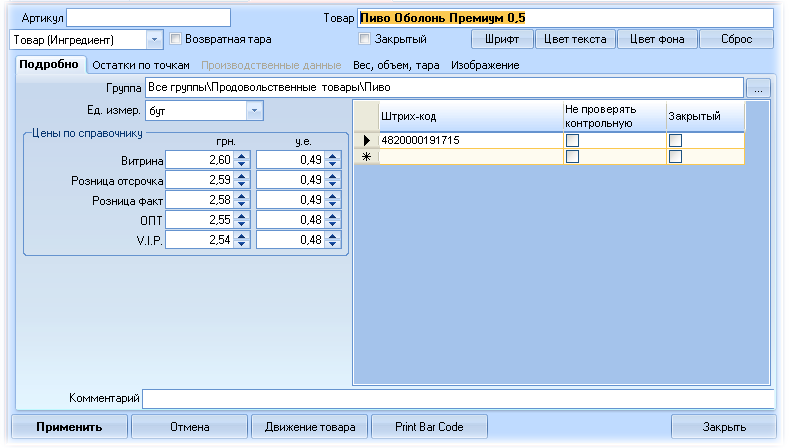Decrease Розница отсрочка price in у.е.
This screenshot has height=448, width=789.
point(333,184)
